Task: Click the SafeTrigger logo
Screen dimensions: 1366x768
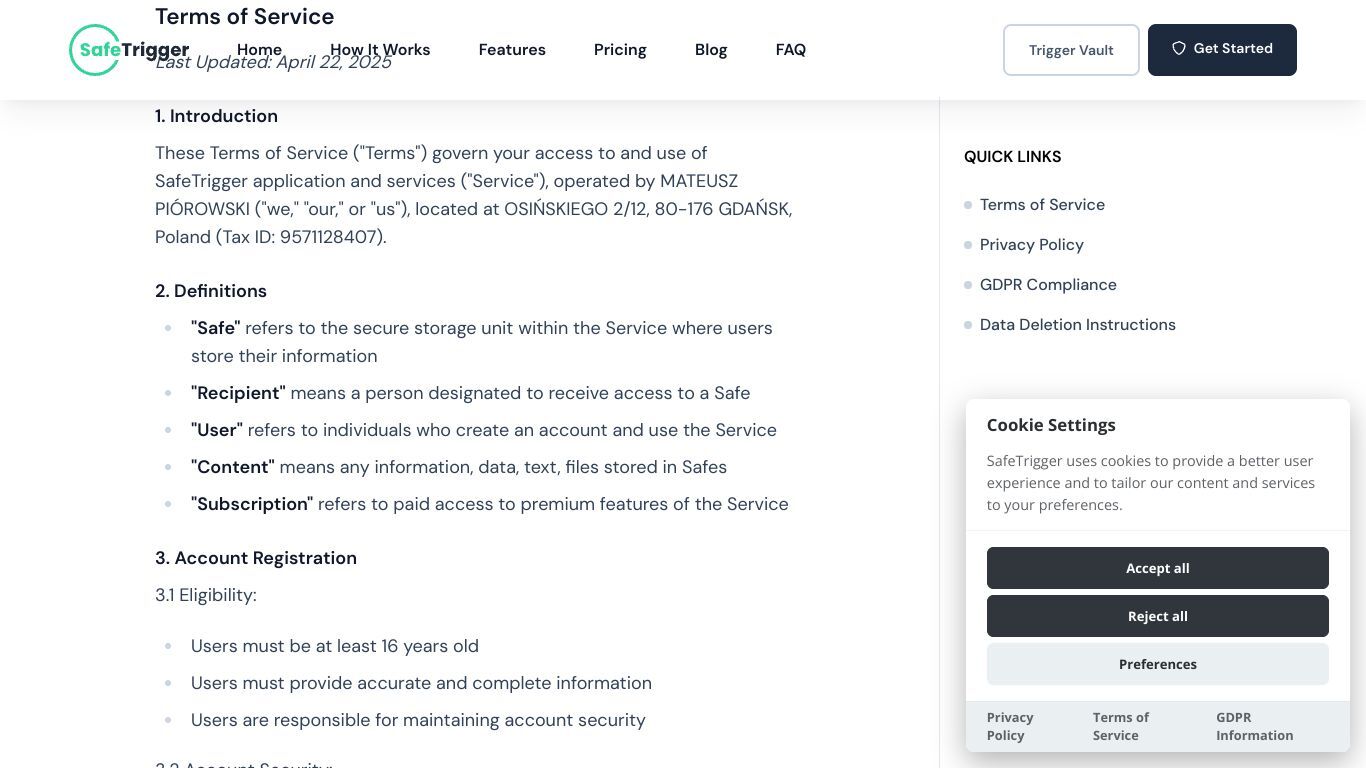Action: coord(129,50)
